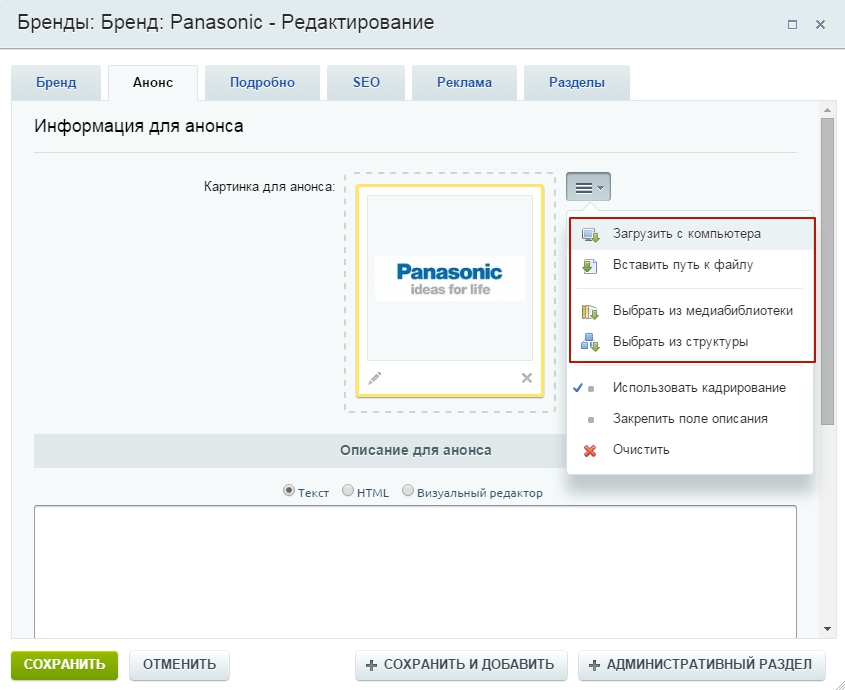The image size is (845, 690).
Task: Select Визуальный редактор radio button
Action: 408,491
